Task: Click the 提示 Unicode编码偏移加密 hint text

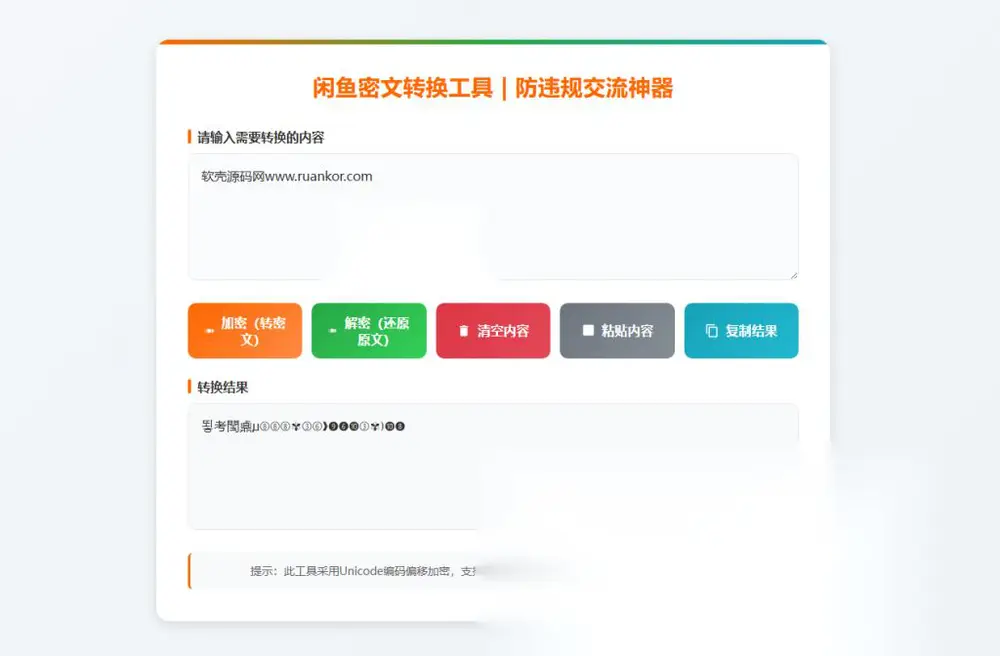Action: pos(364,571)
